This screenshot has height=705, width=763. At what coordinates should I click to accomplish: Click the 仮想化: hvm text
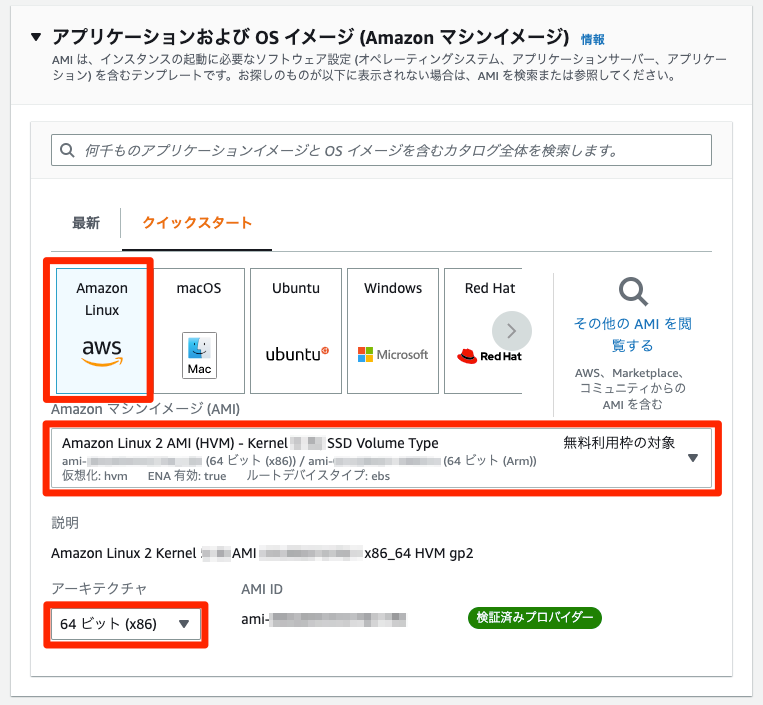coord(94,475)
